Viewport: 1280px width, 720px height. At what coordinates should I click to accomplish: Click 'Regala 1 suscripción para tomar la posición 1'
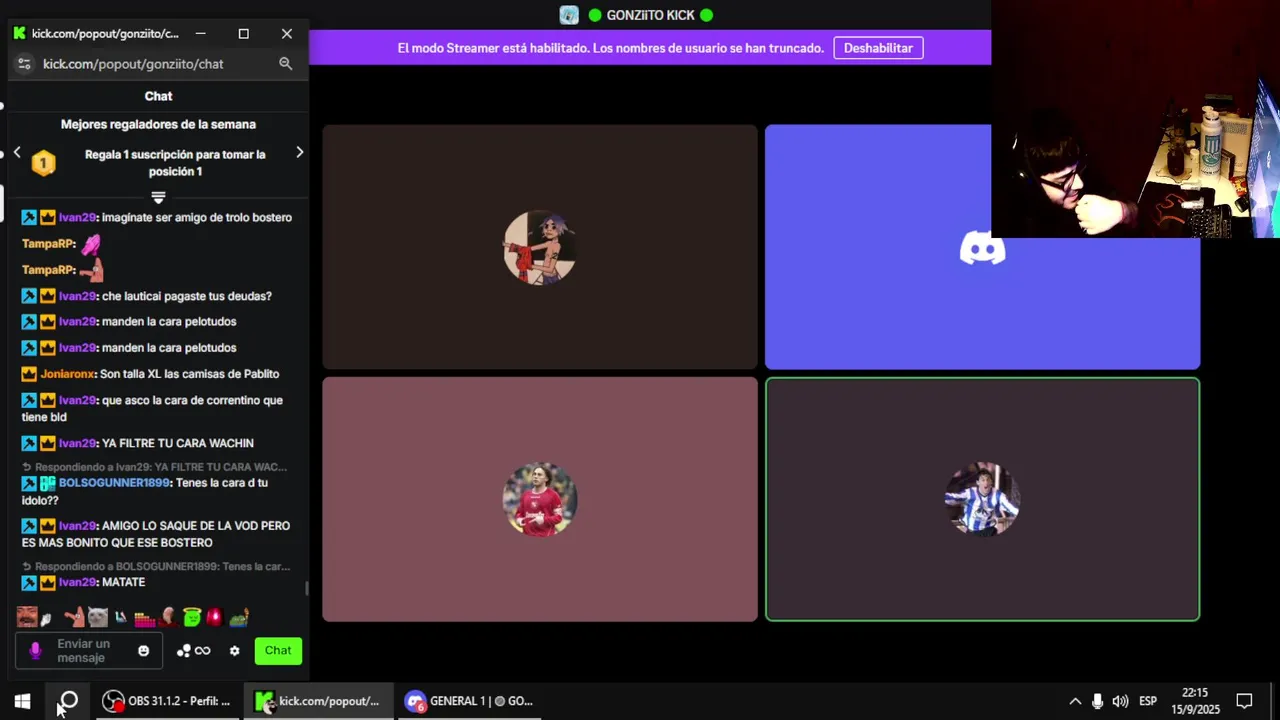pos(175,163)
